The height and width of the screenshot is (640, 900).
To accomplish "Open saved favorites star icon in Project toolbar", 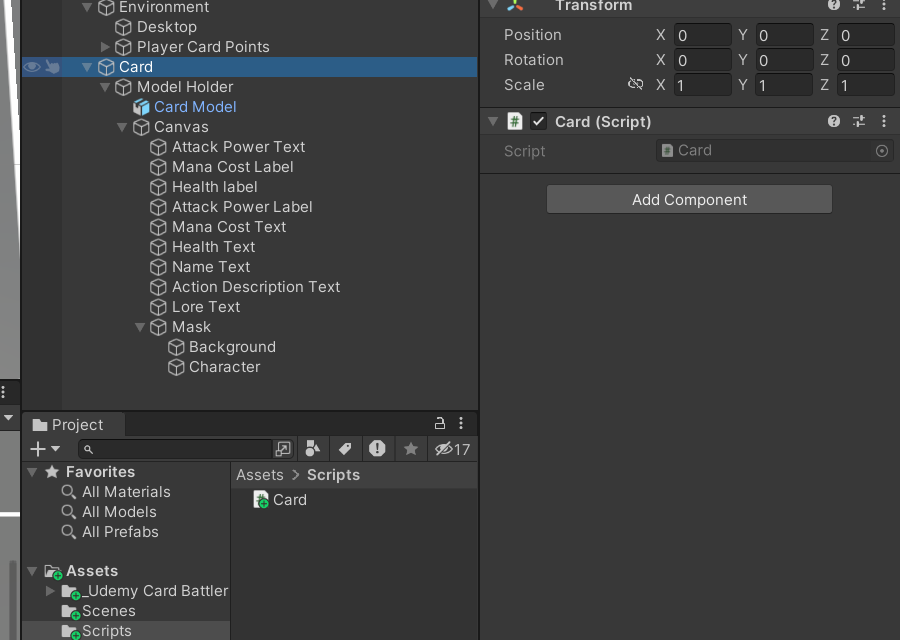I will point(411,449).
